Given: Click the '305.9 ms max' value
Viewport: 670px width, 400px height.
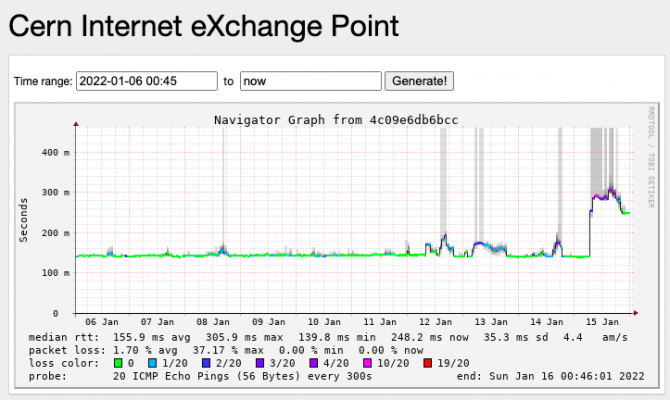Looking at the screenshot, I should pos(244,337).
